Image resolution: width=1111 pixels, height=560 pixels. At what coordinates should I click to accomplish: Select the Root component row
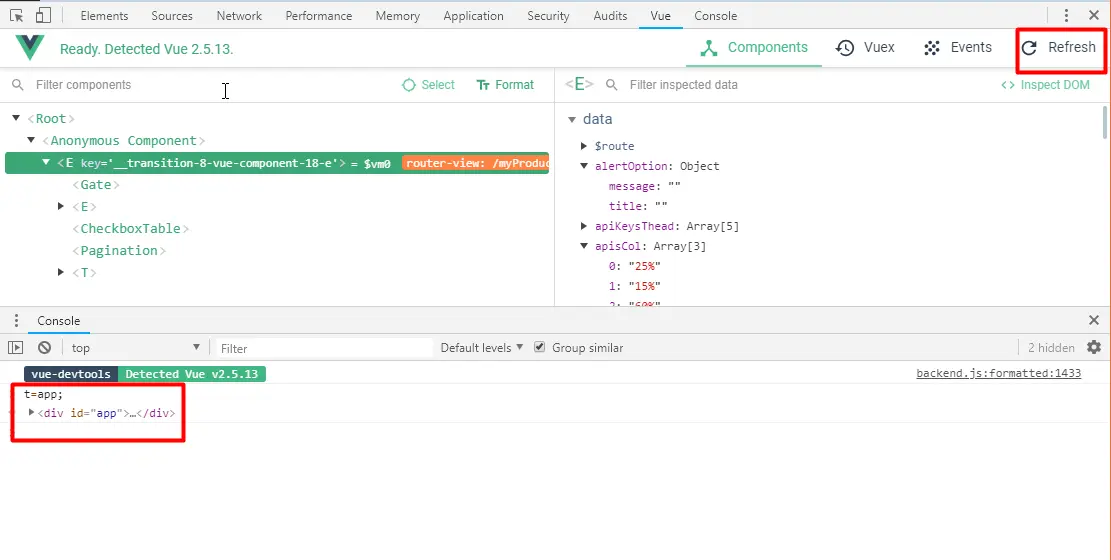51,118
